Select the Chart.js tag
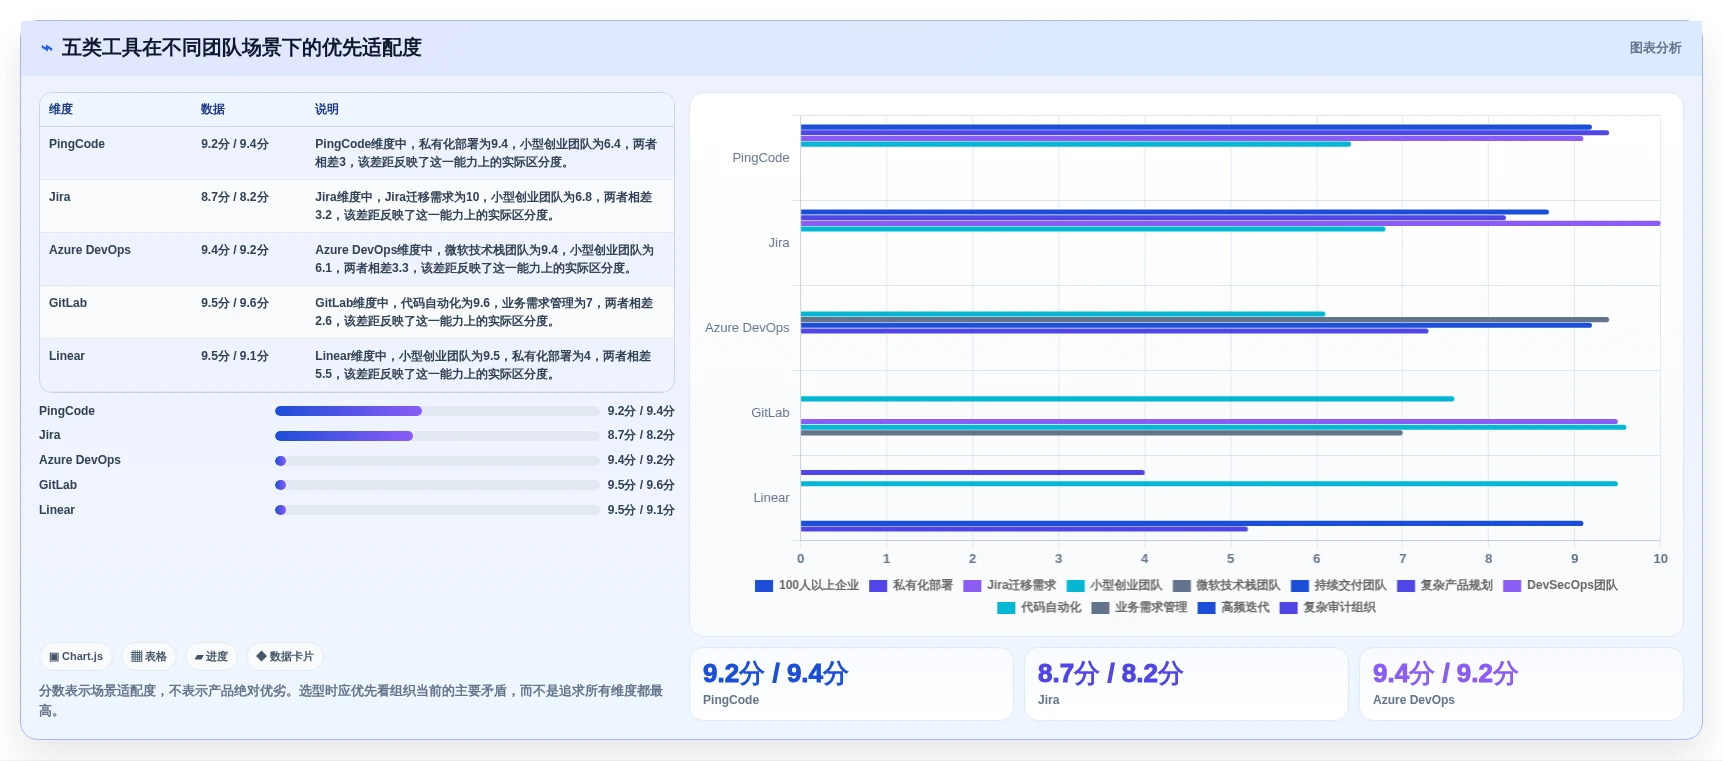 76,657
